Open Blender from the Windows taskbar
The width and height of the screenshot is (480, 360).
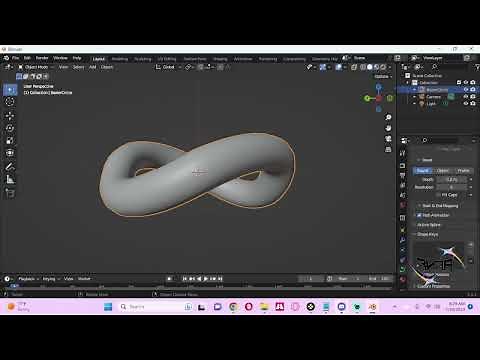click(x=372, y=306)
